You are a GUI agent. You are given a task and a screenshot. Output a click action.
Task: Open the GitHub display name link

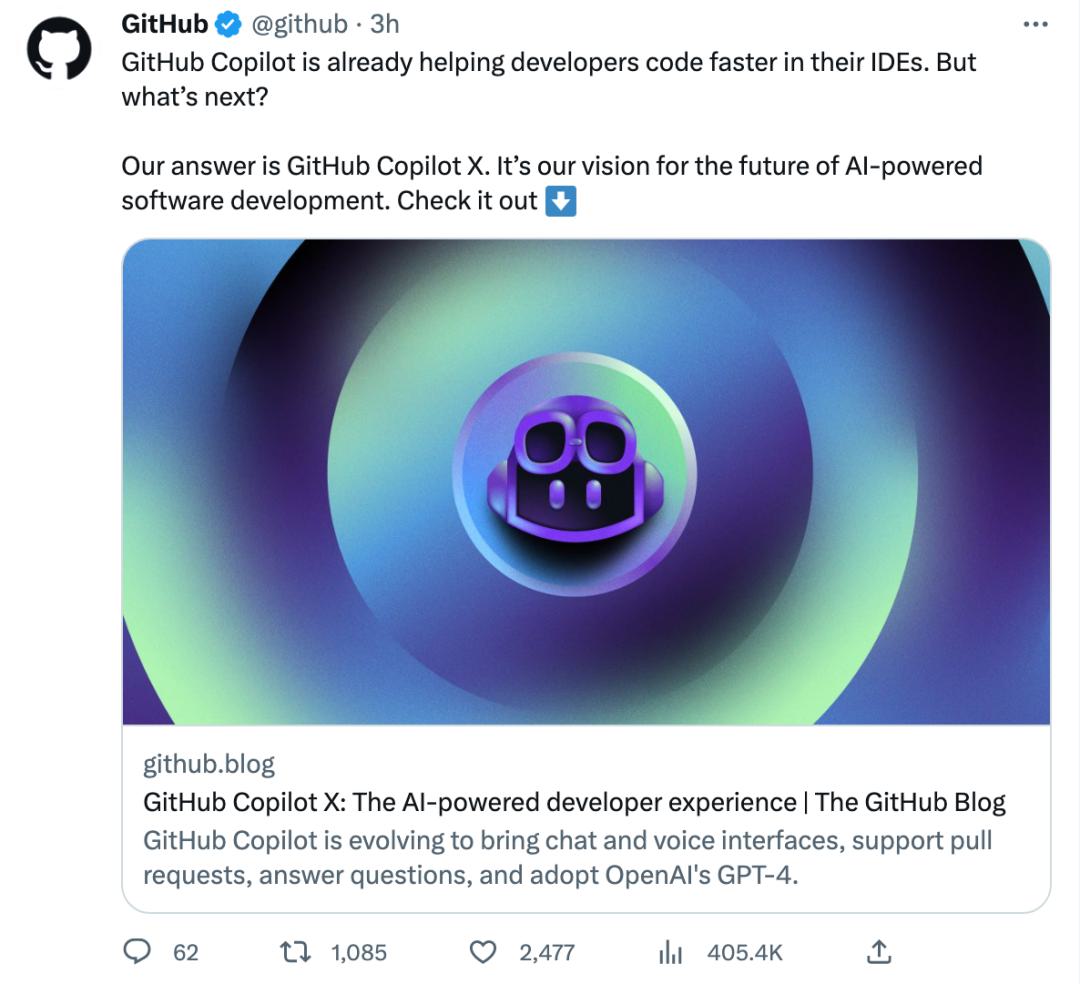coord(165,24)
